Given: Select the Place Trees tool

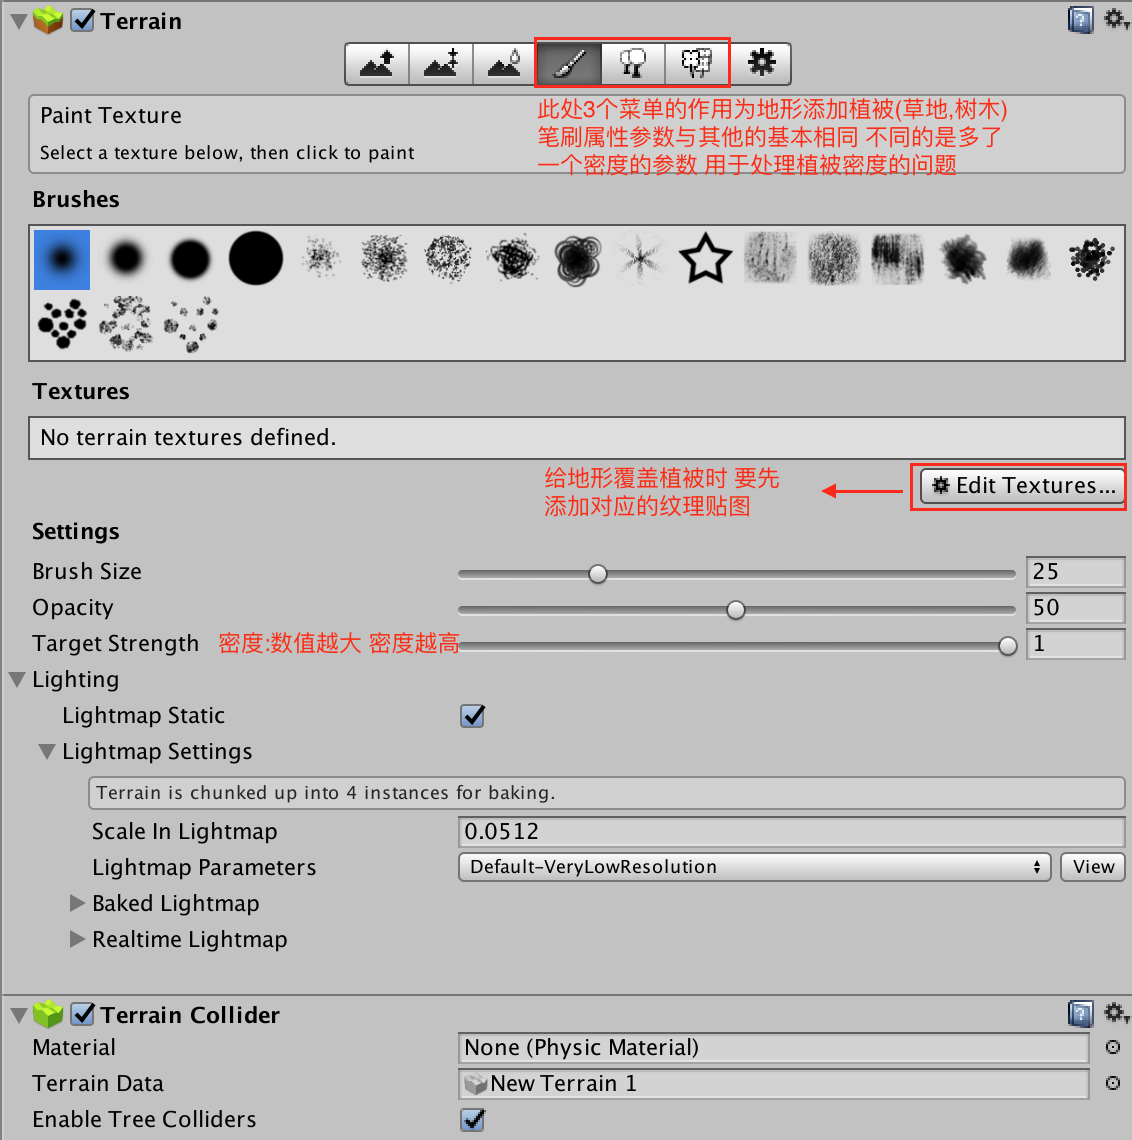Looking at the screenshot, I should tap(633, 64).
